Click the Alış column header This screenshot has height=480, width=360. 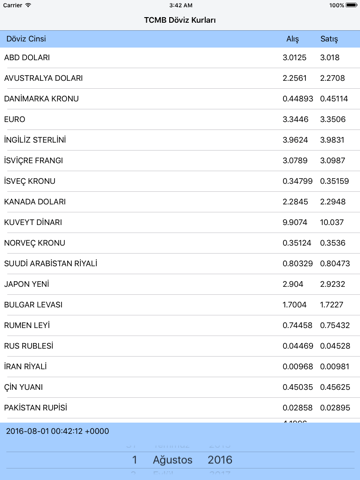pos(292,39)
